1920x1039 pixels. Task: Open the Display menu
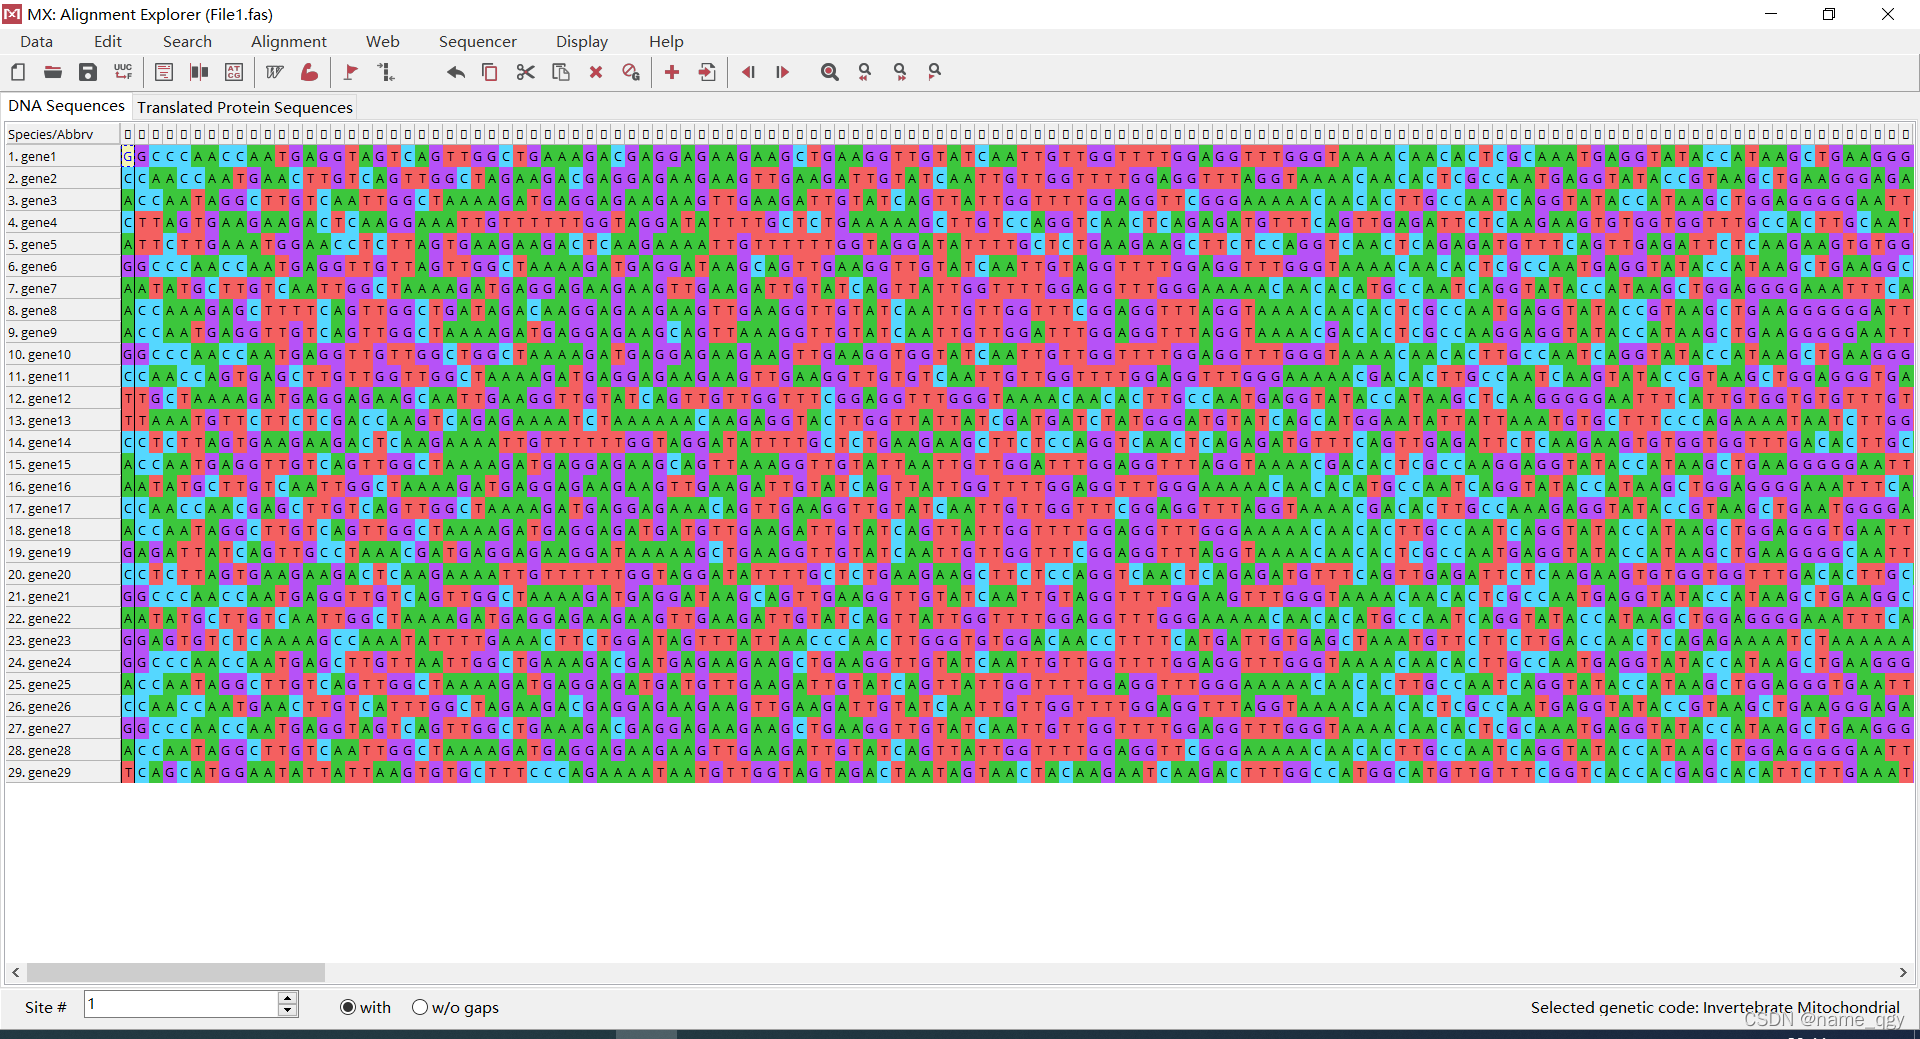pos(582,42)
